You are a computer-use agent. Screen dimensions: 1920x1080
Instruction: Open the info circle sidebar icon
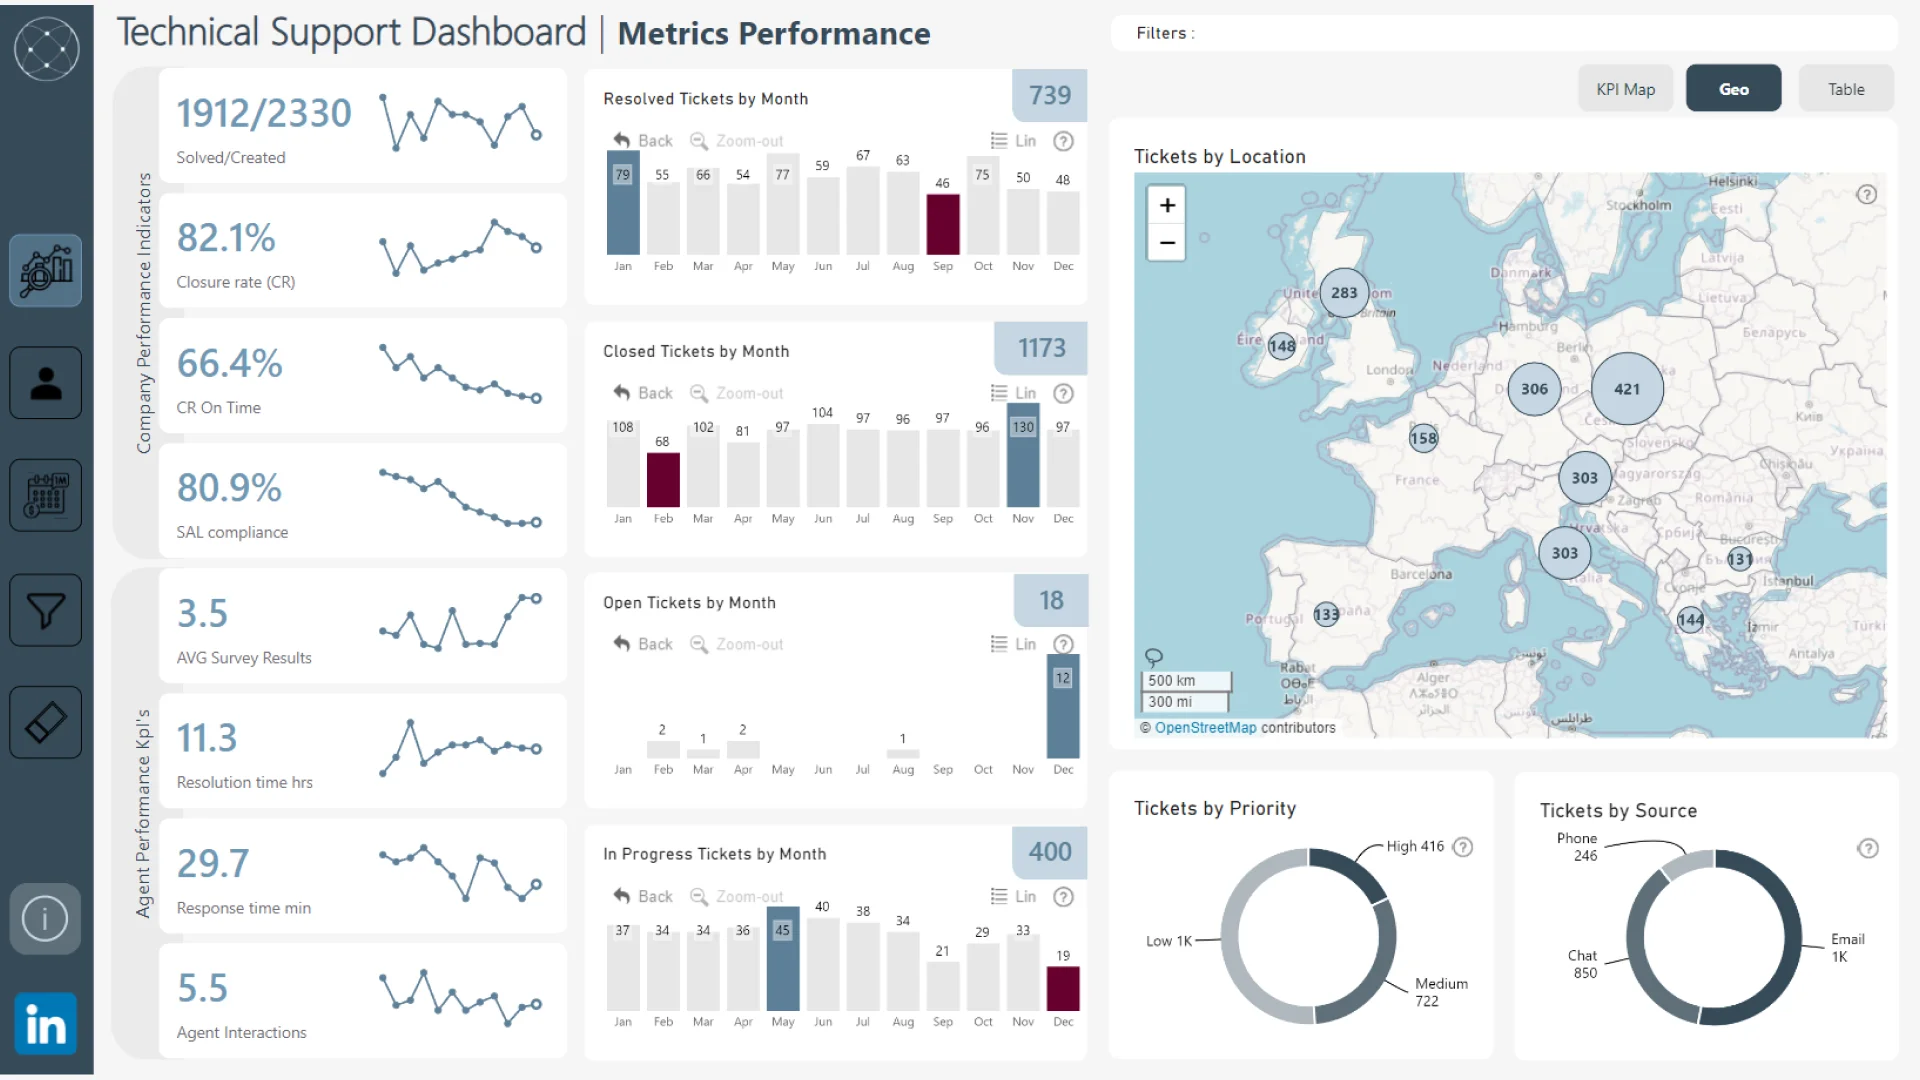46,918
